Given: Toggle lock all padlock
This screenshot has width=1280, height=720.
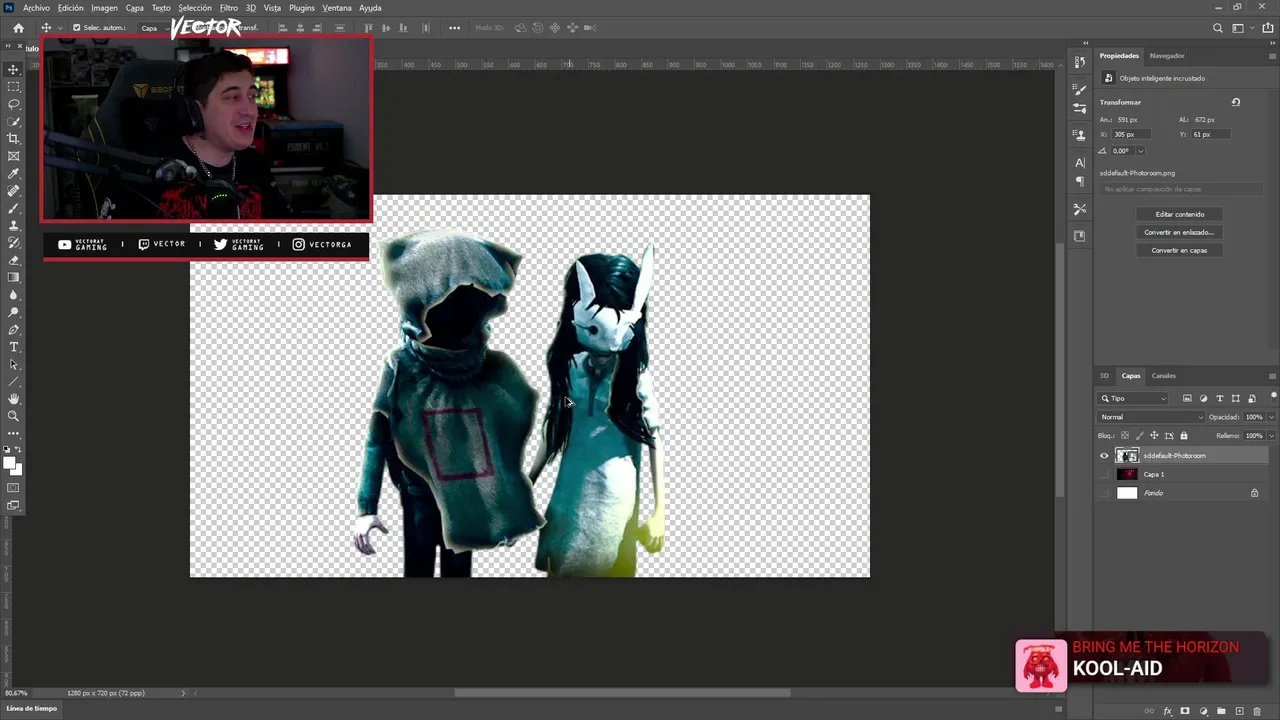Looking at the screenshot, I should pos(1184,436).
